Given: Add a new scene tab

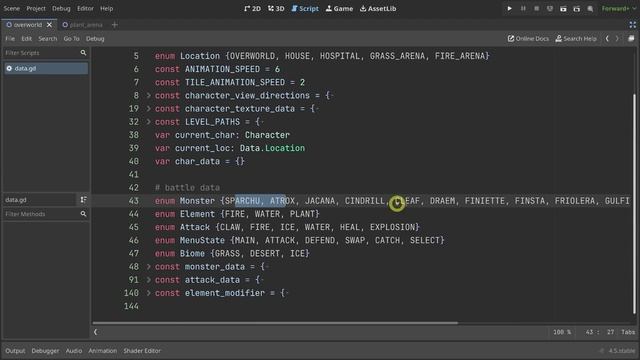Looking at the screenshot, I should tap(114, 24).
